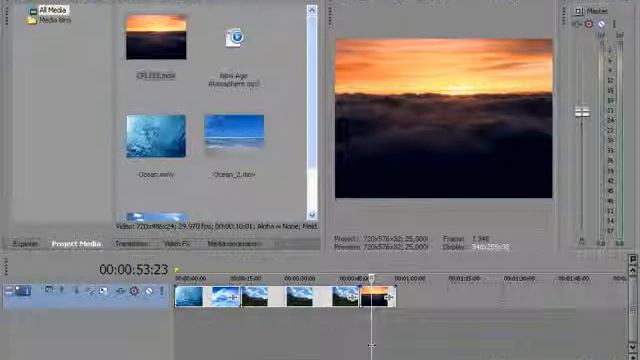Switch to the Explorer tab
Image resolution: width=640 pixels, height=360 pixels.
25,244
